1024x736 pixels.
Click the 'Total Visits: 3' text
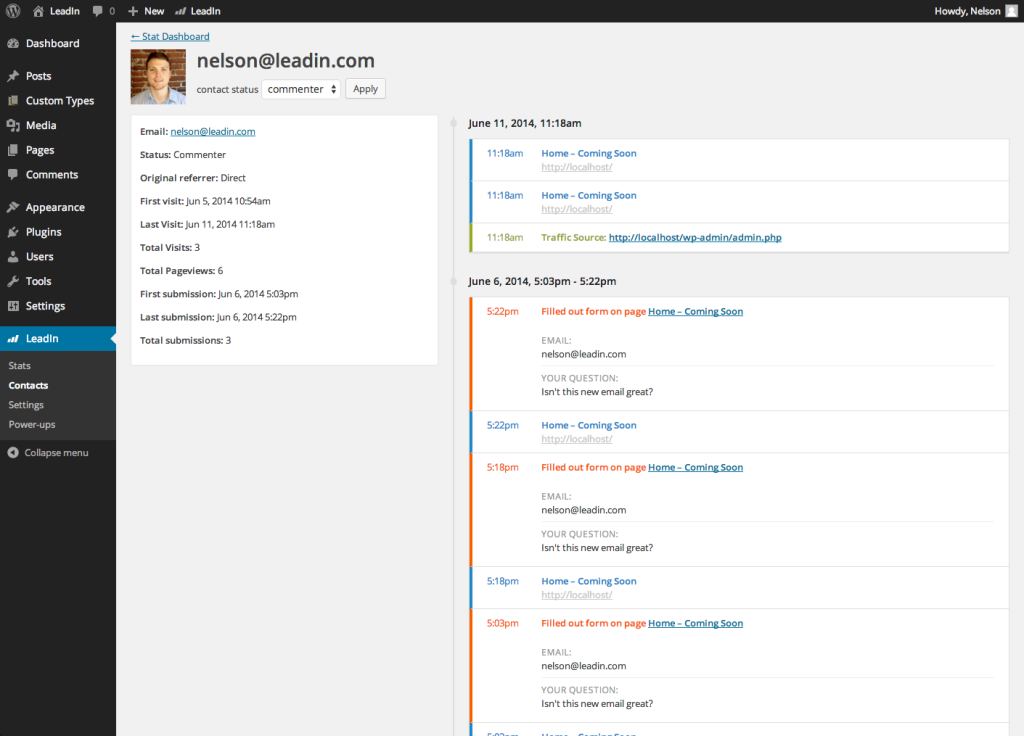click(170, 248)
